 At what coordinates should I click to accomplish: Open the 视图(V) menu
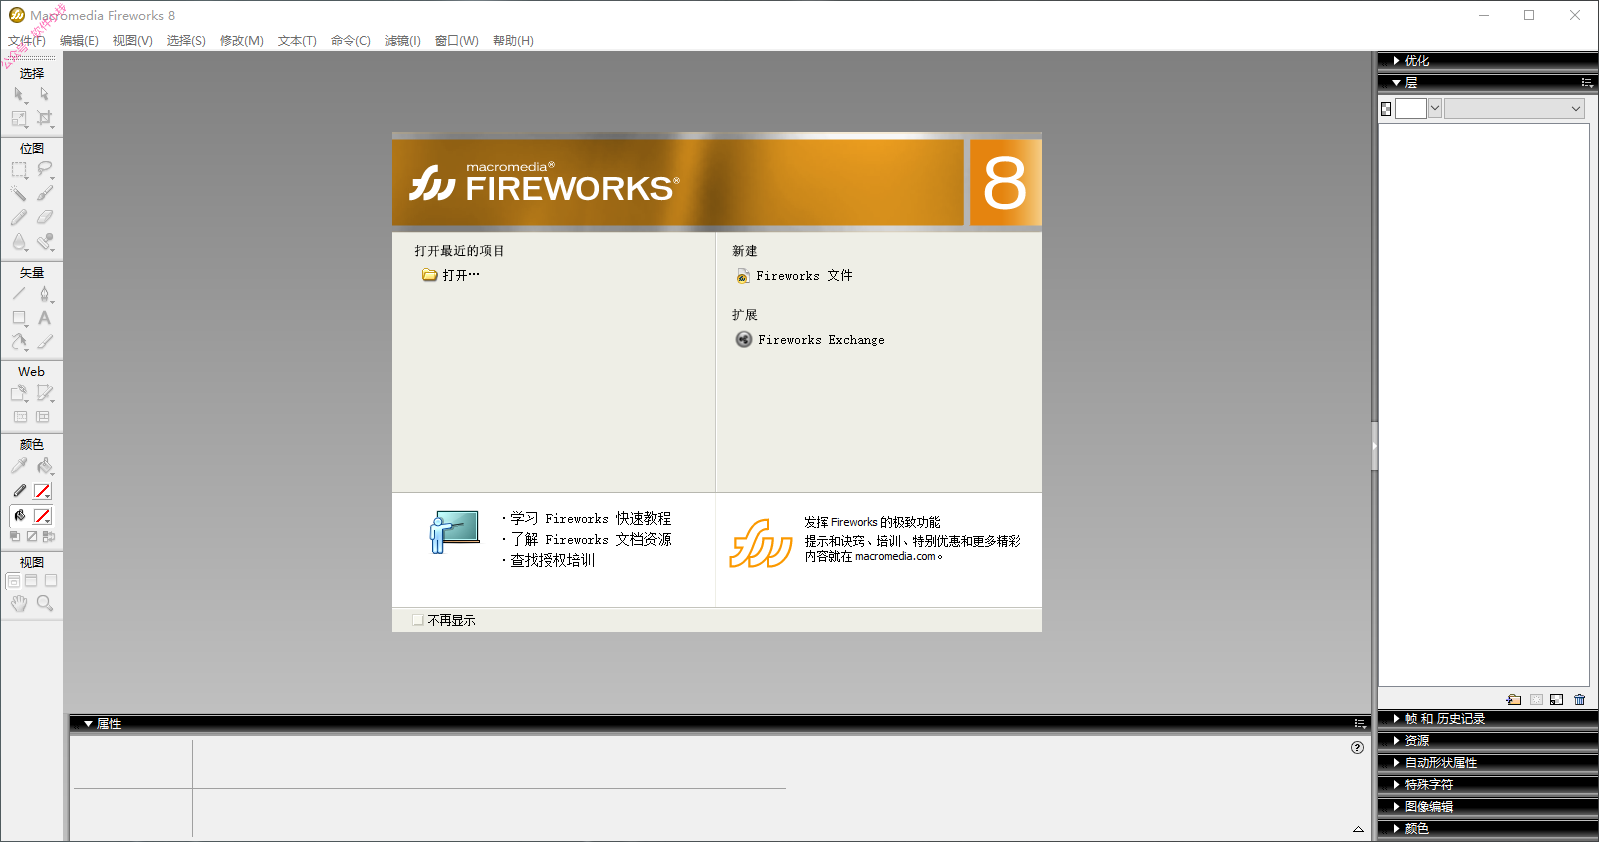[132, 41]
